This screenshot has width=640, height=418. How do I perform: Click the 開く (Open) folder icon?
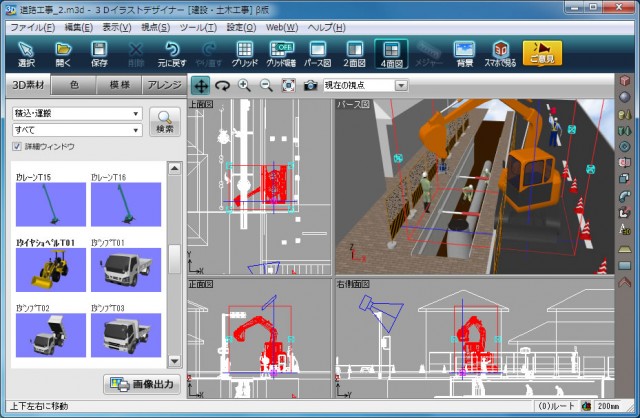63,53
